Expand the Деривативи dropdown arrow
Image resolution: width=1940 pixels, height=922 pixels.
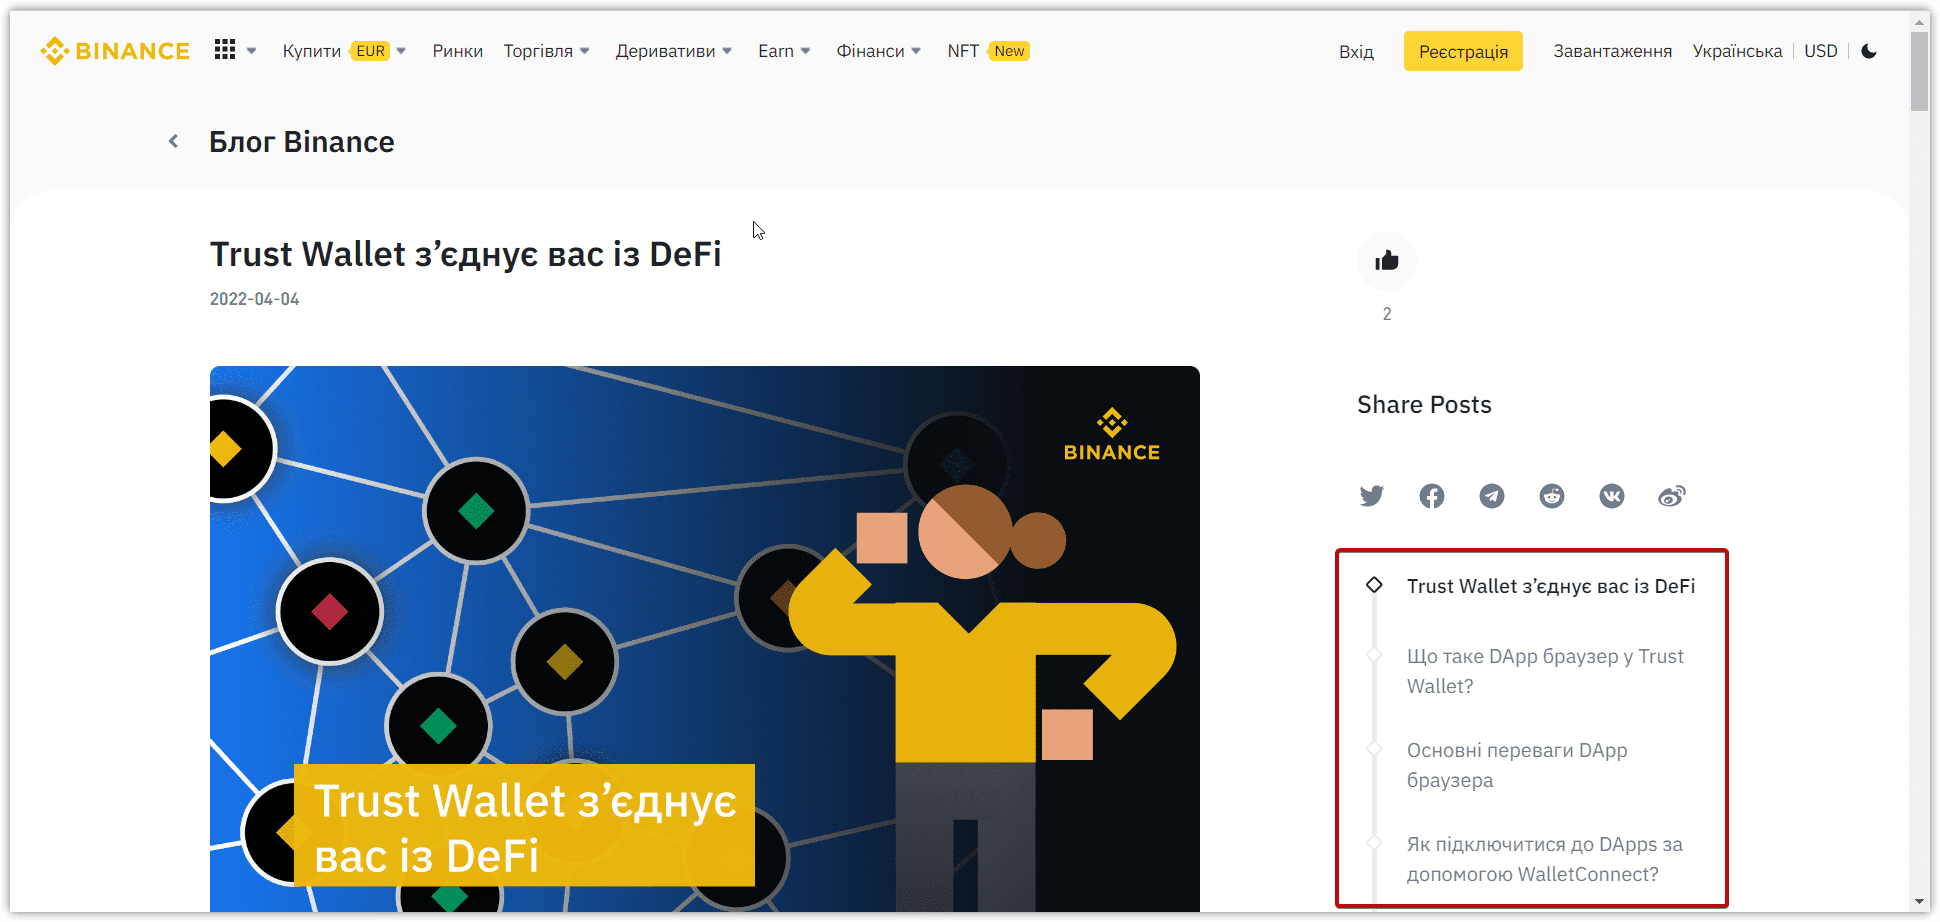point(727,51)
